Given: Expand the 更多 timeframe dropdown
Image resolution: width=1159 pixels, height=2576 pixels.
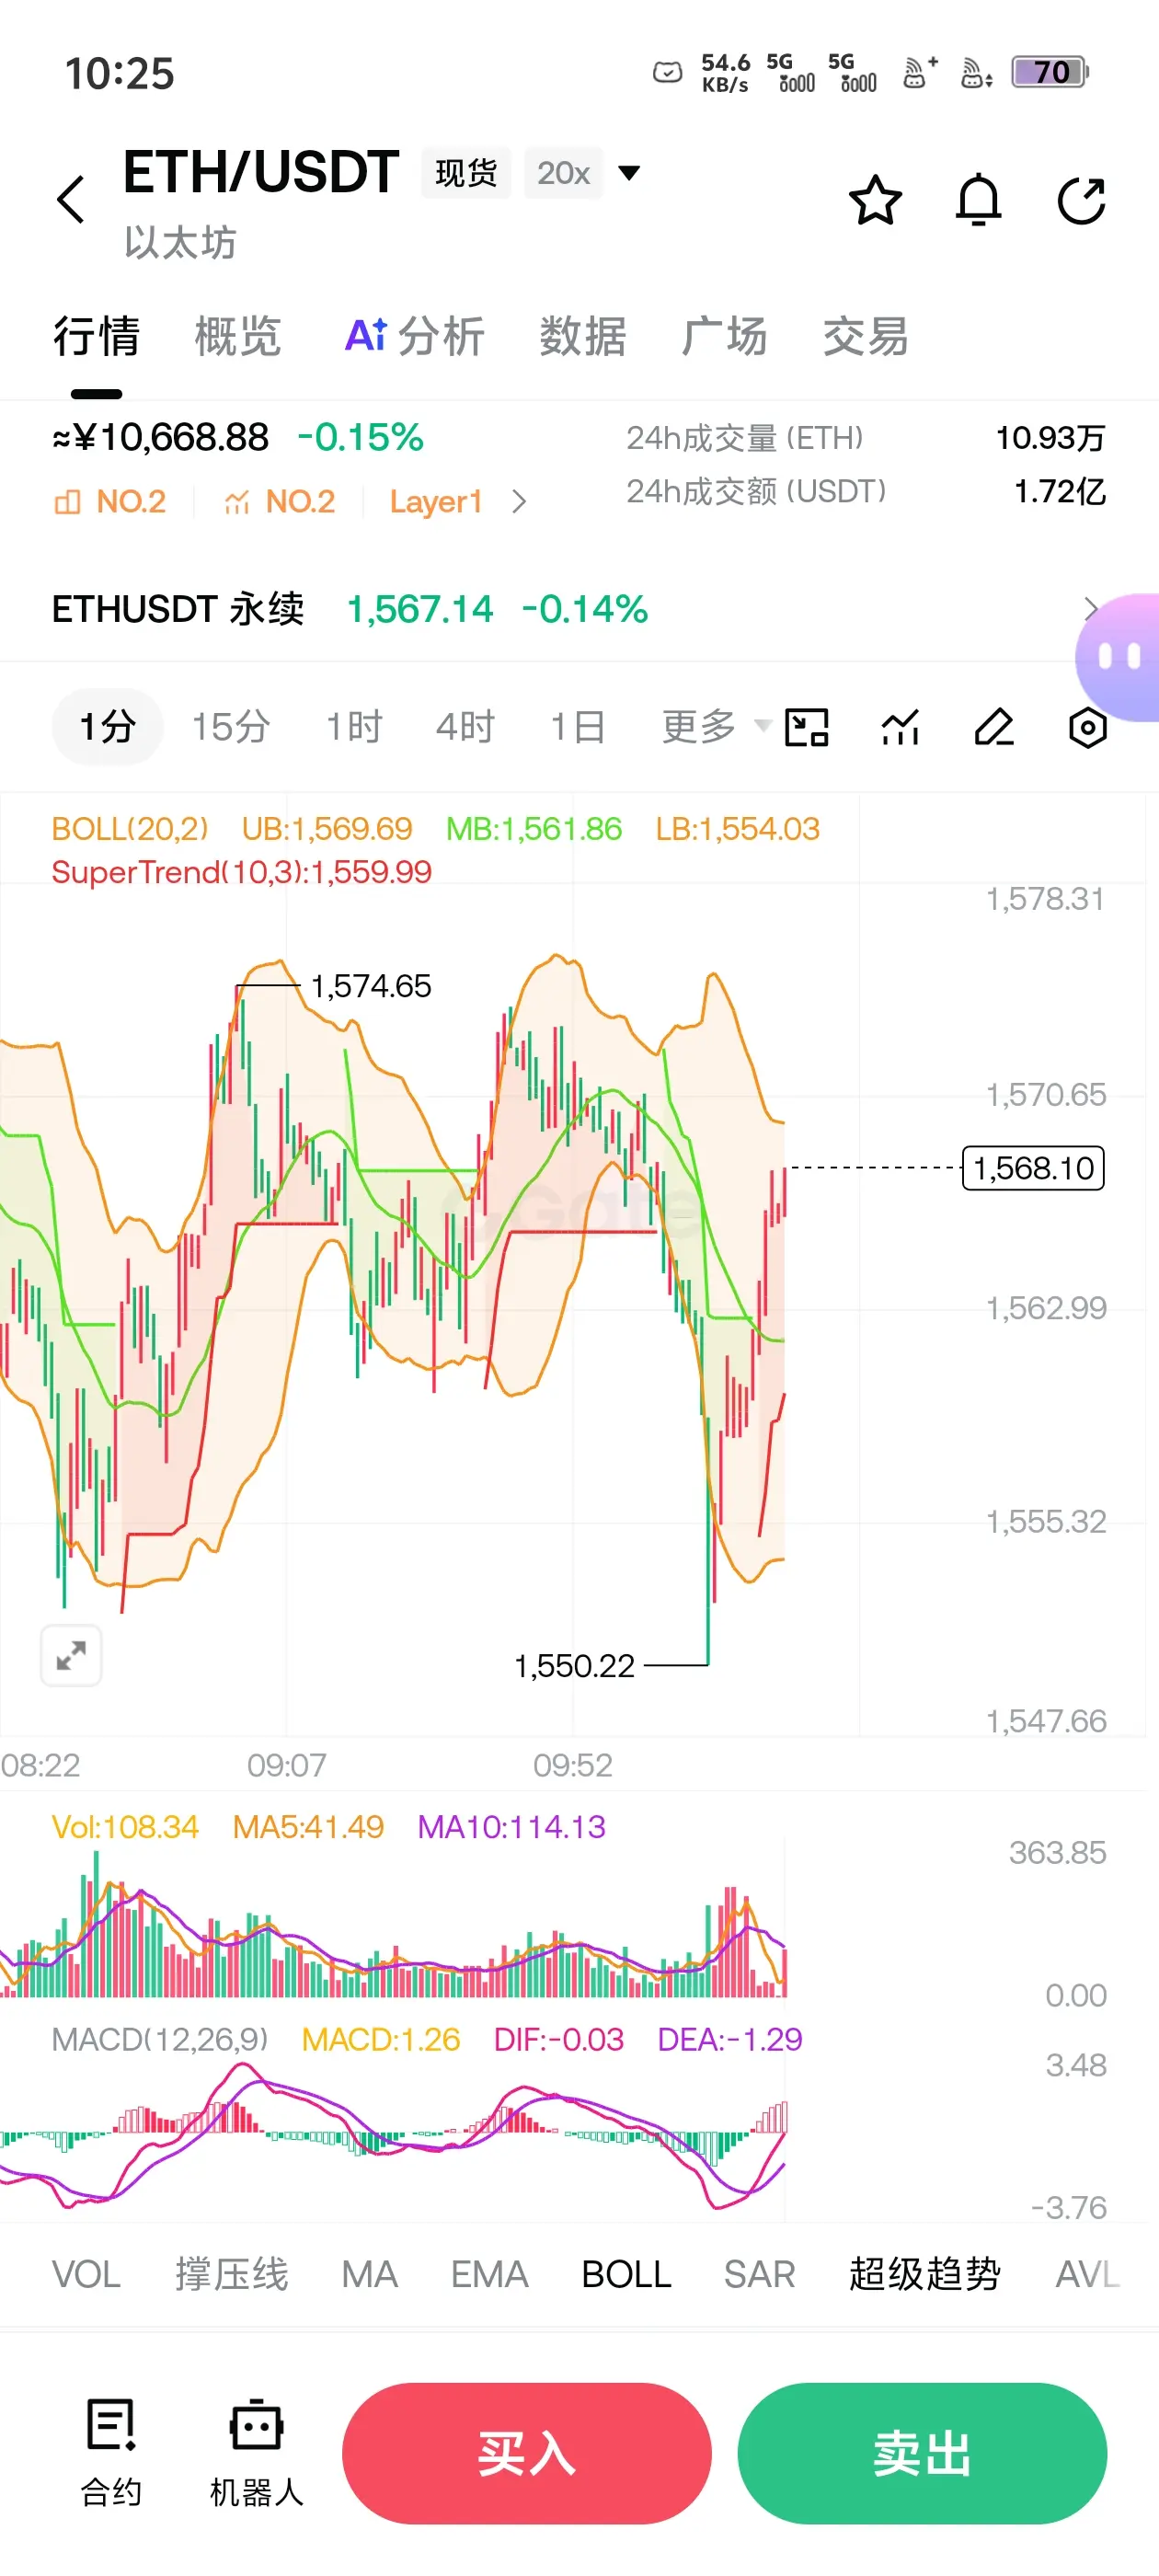Looking at the screenshot, I should 716,726.
